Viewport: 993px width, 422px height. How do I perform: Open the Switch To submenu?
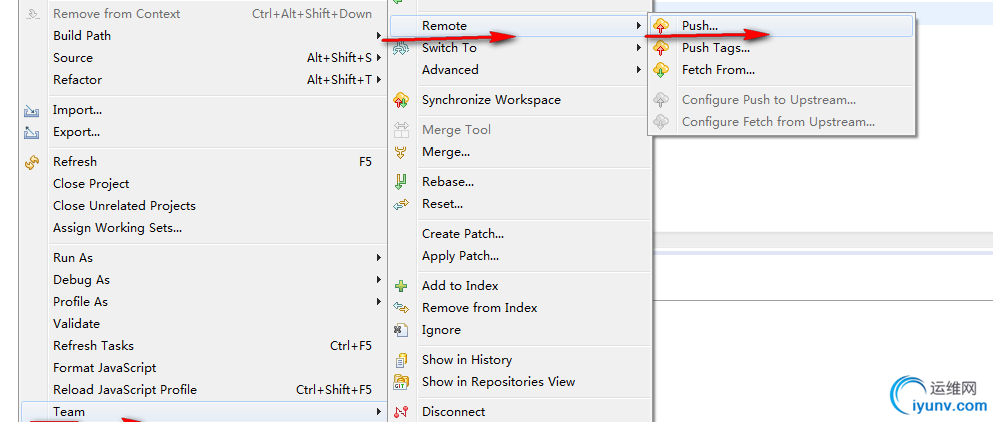449,48
